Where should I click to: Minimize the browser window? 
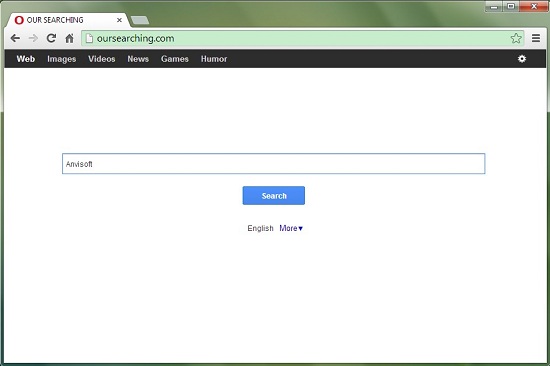click(494, 7)
